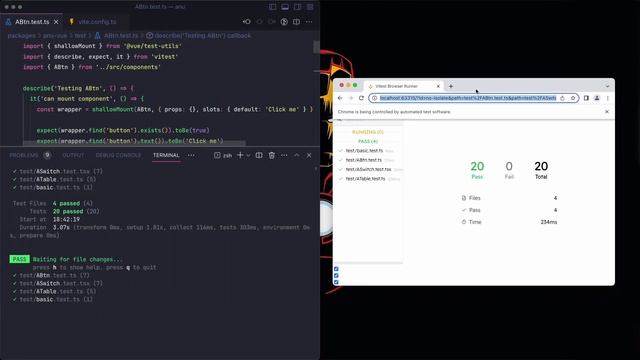This screenshot has width=640, height=360.
Task: Kill terminal with trash icon
Action: [271, 155]
